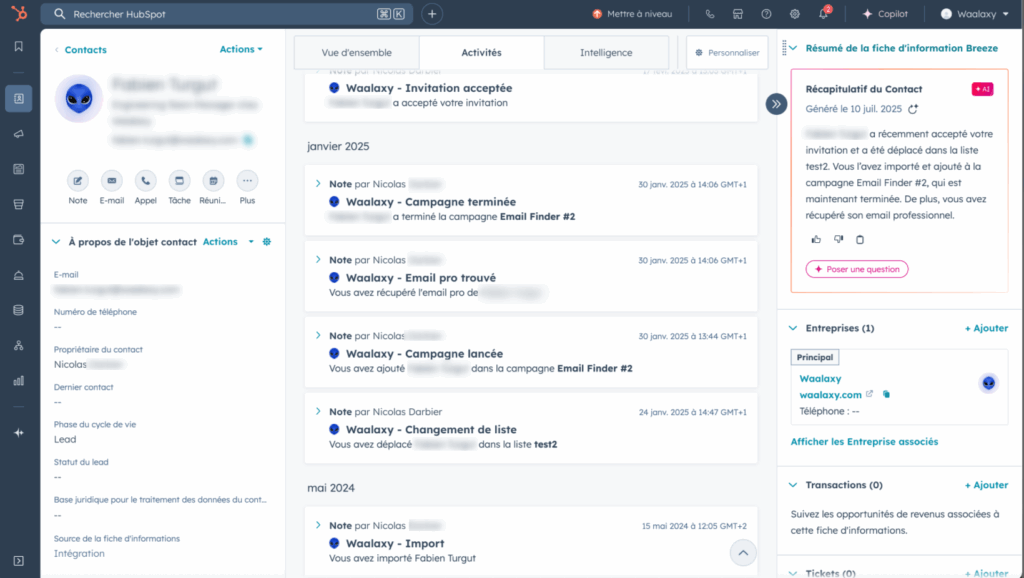Copy the waalaxy.com domain with the copy icon

click(x=886, y=394)
